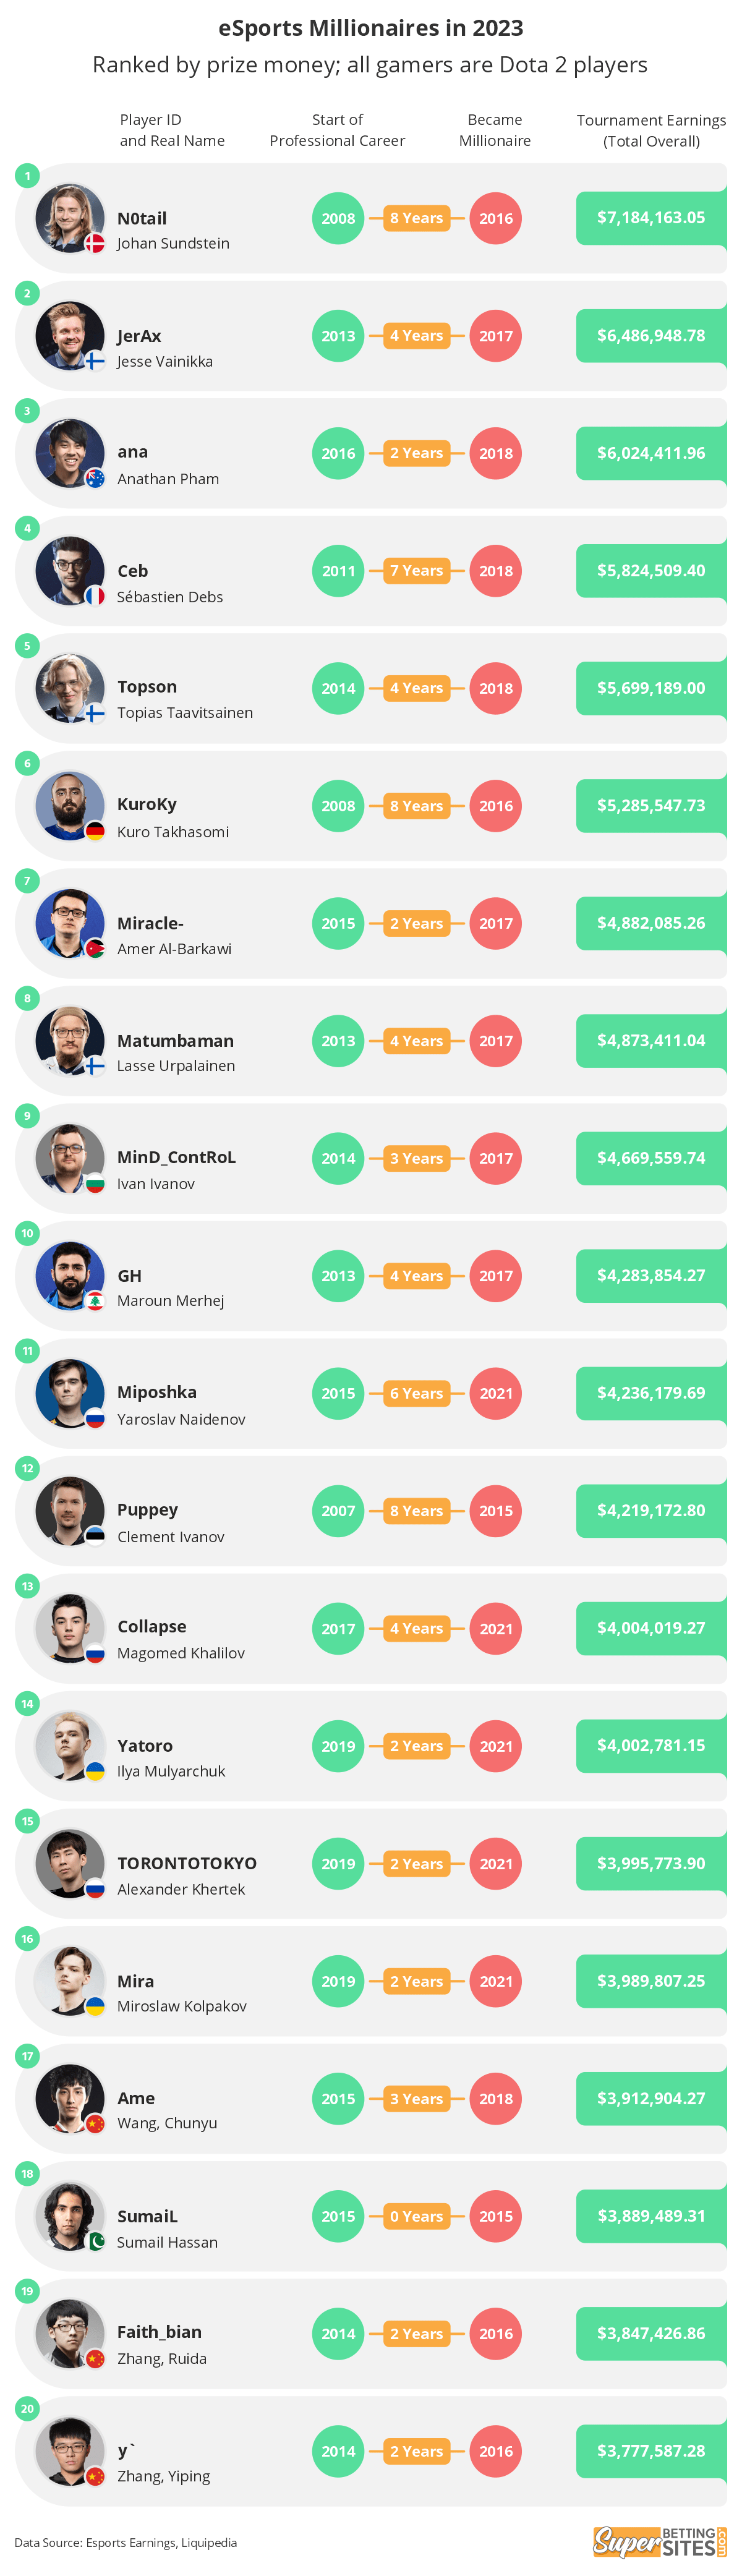Image resolution: width=742 pixels, height=2576 pixels.
Task: Click the TORONTOTOKYO player name
Action: (x=187, y=1863)
